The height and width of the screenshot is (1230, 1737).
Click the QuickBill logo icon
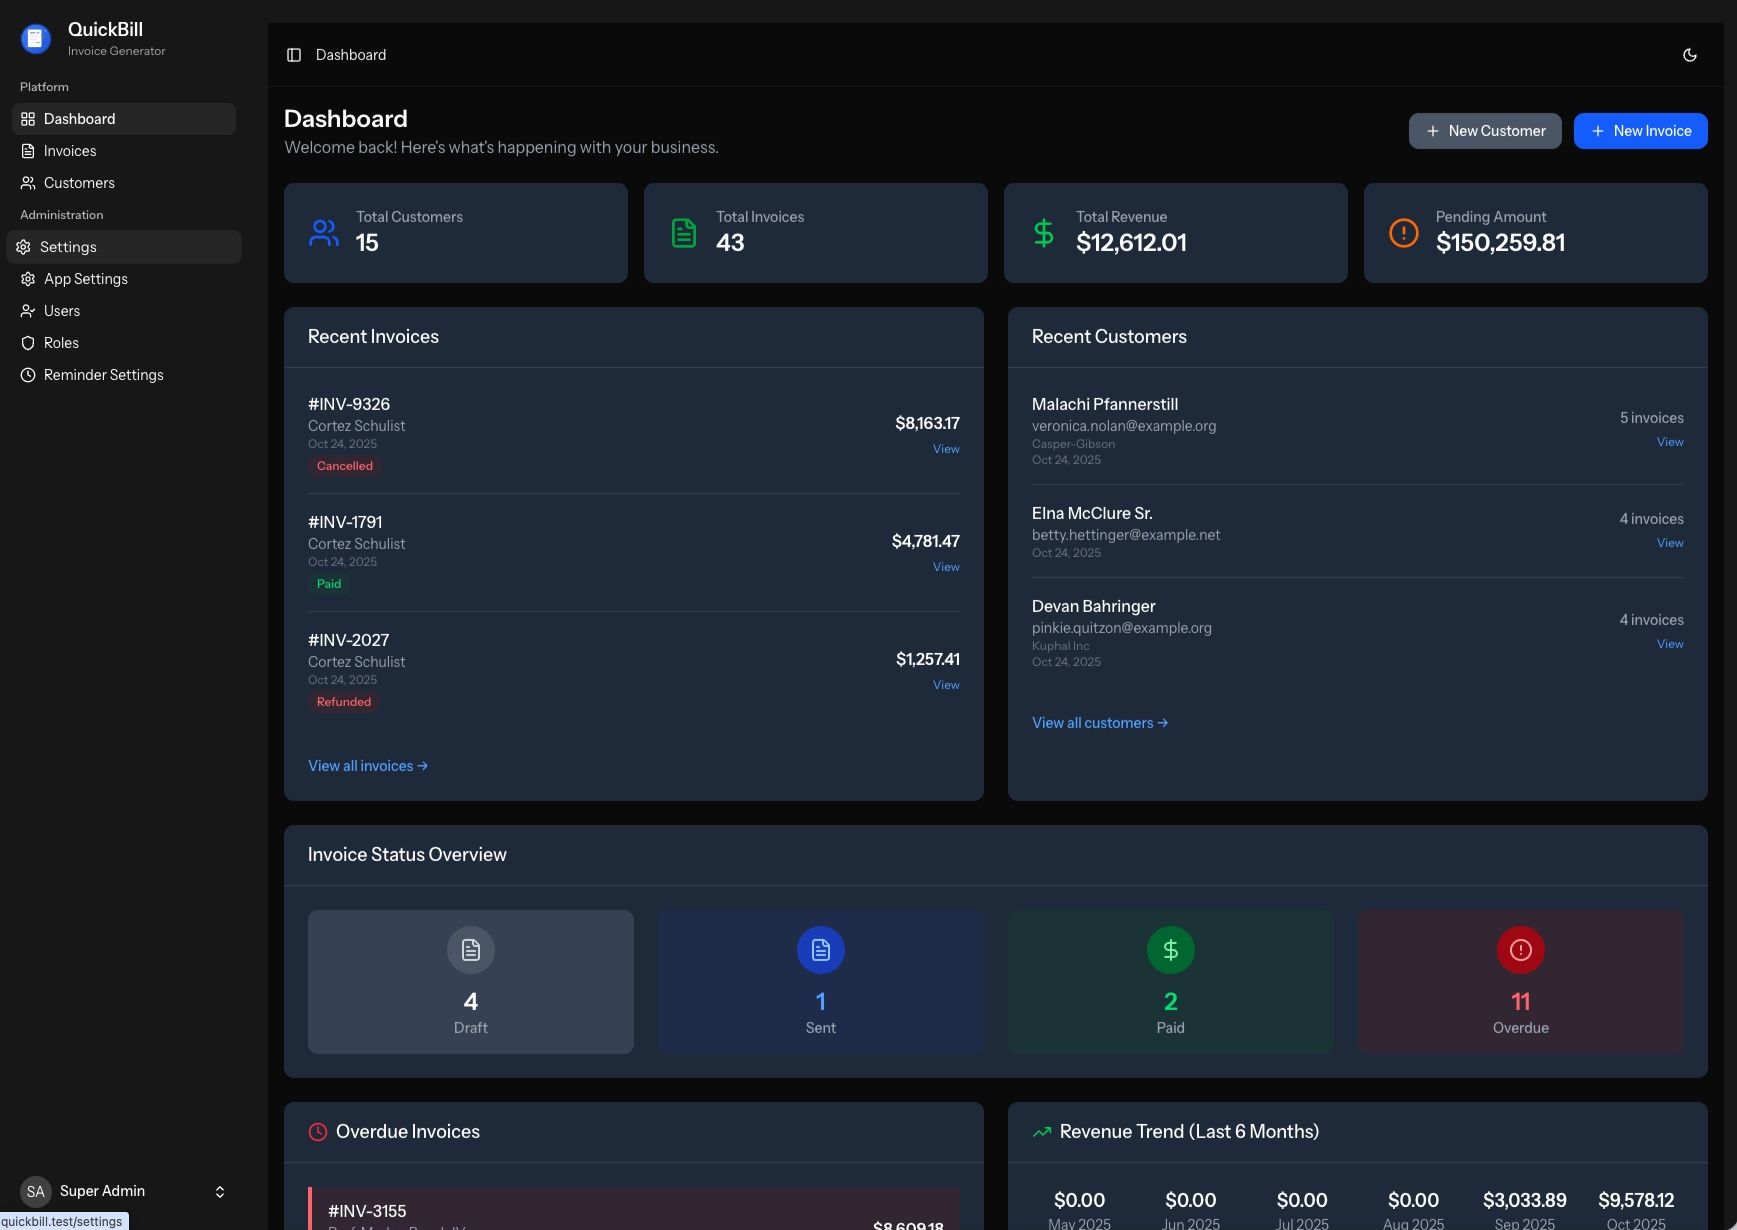[x=36, y=39]
